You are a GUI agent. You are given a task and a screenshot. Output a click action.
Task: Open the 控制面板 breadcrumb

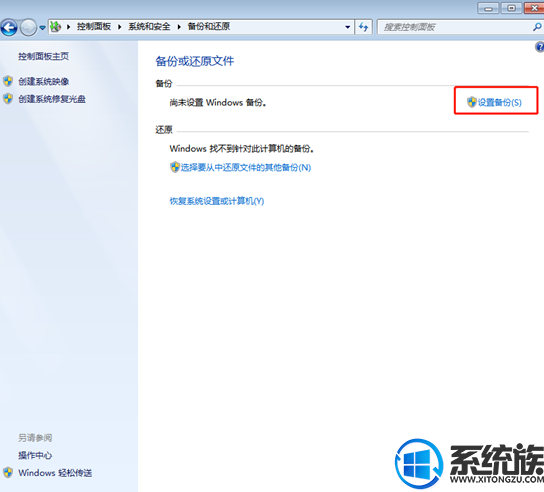click(94, 26)
